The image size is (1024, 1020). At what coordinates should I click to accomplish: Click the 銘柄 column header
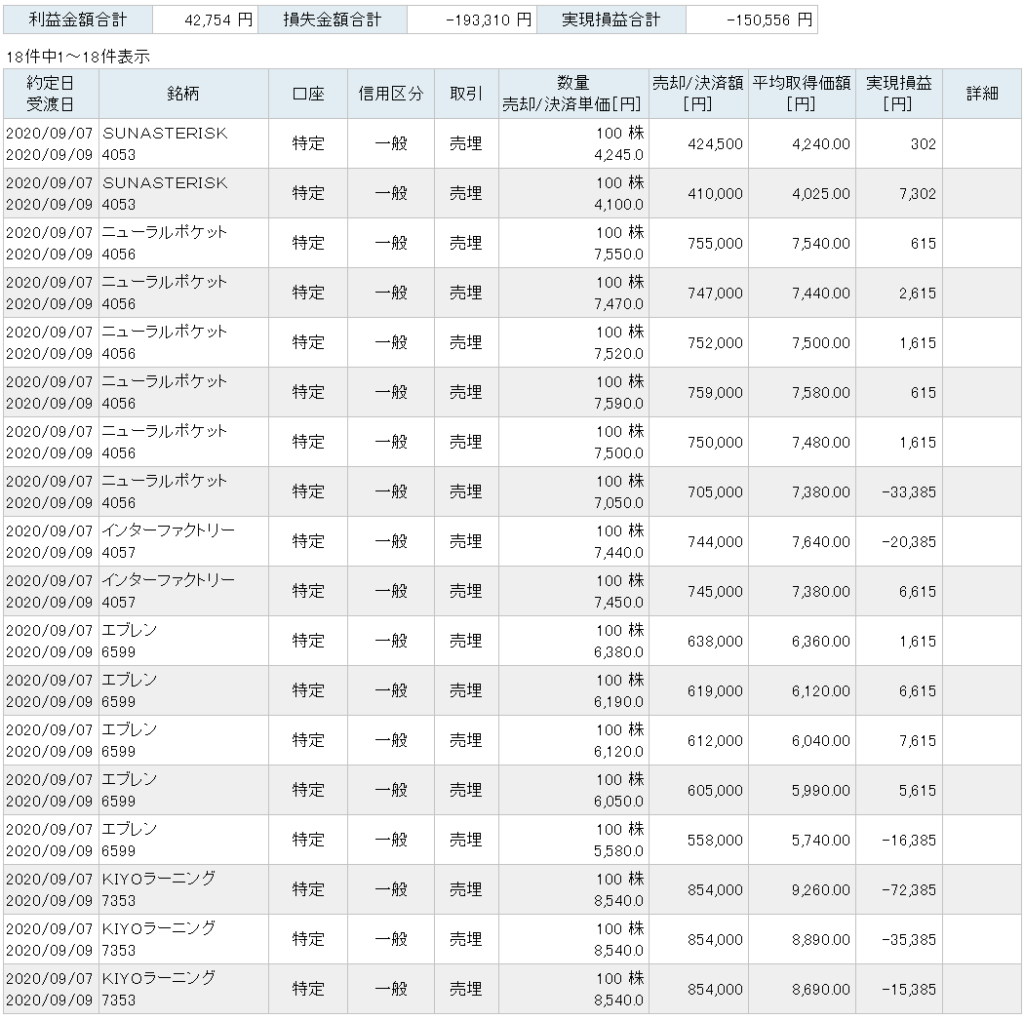point(184,93)
